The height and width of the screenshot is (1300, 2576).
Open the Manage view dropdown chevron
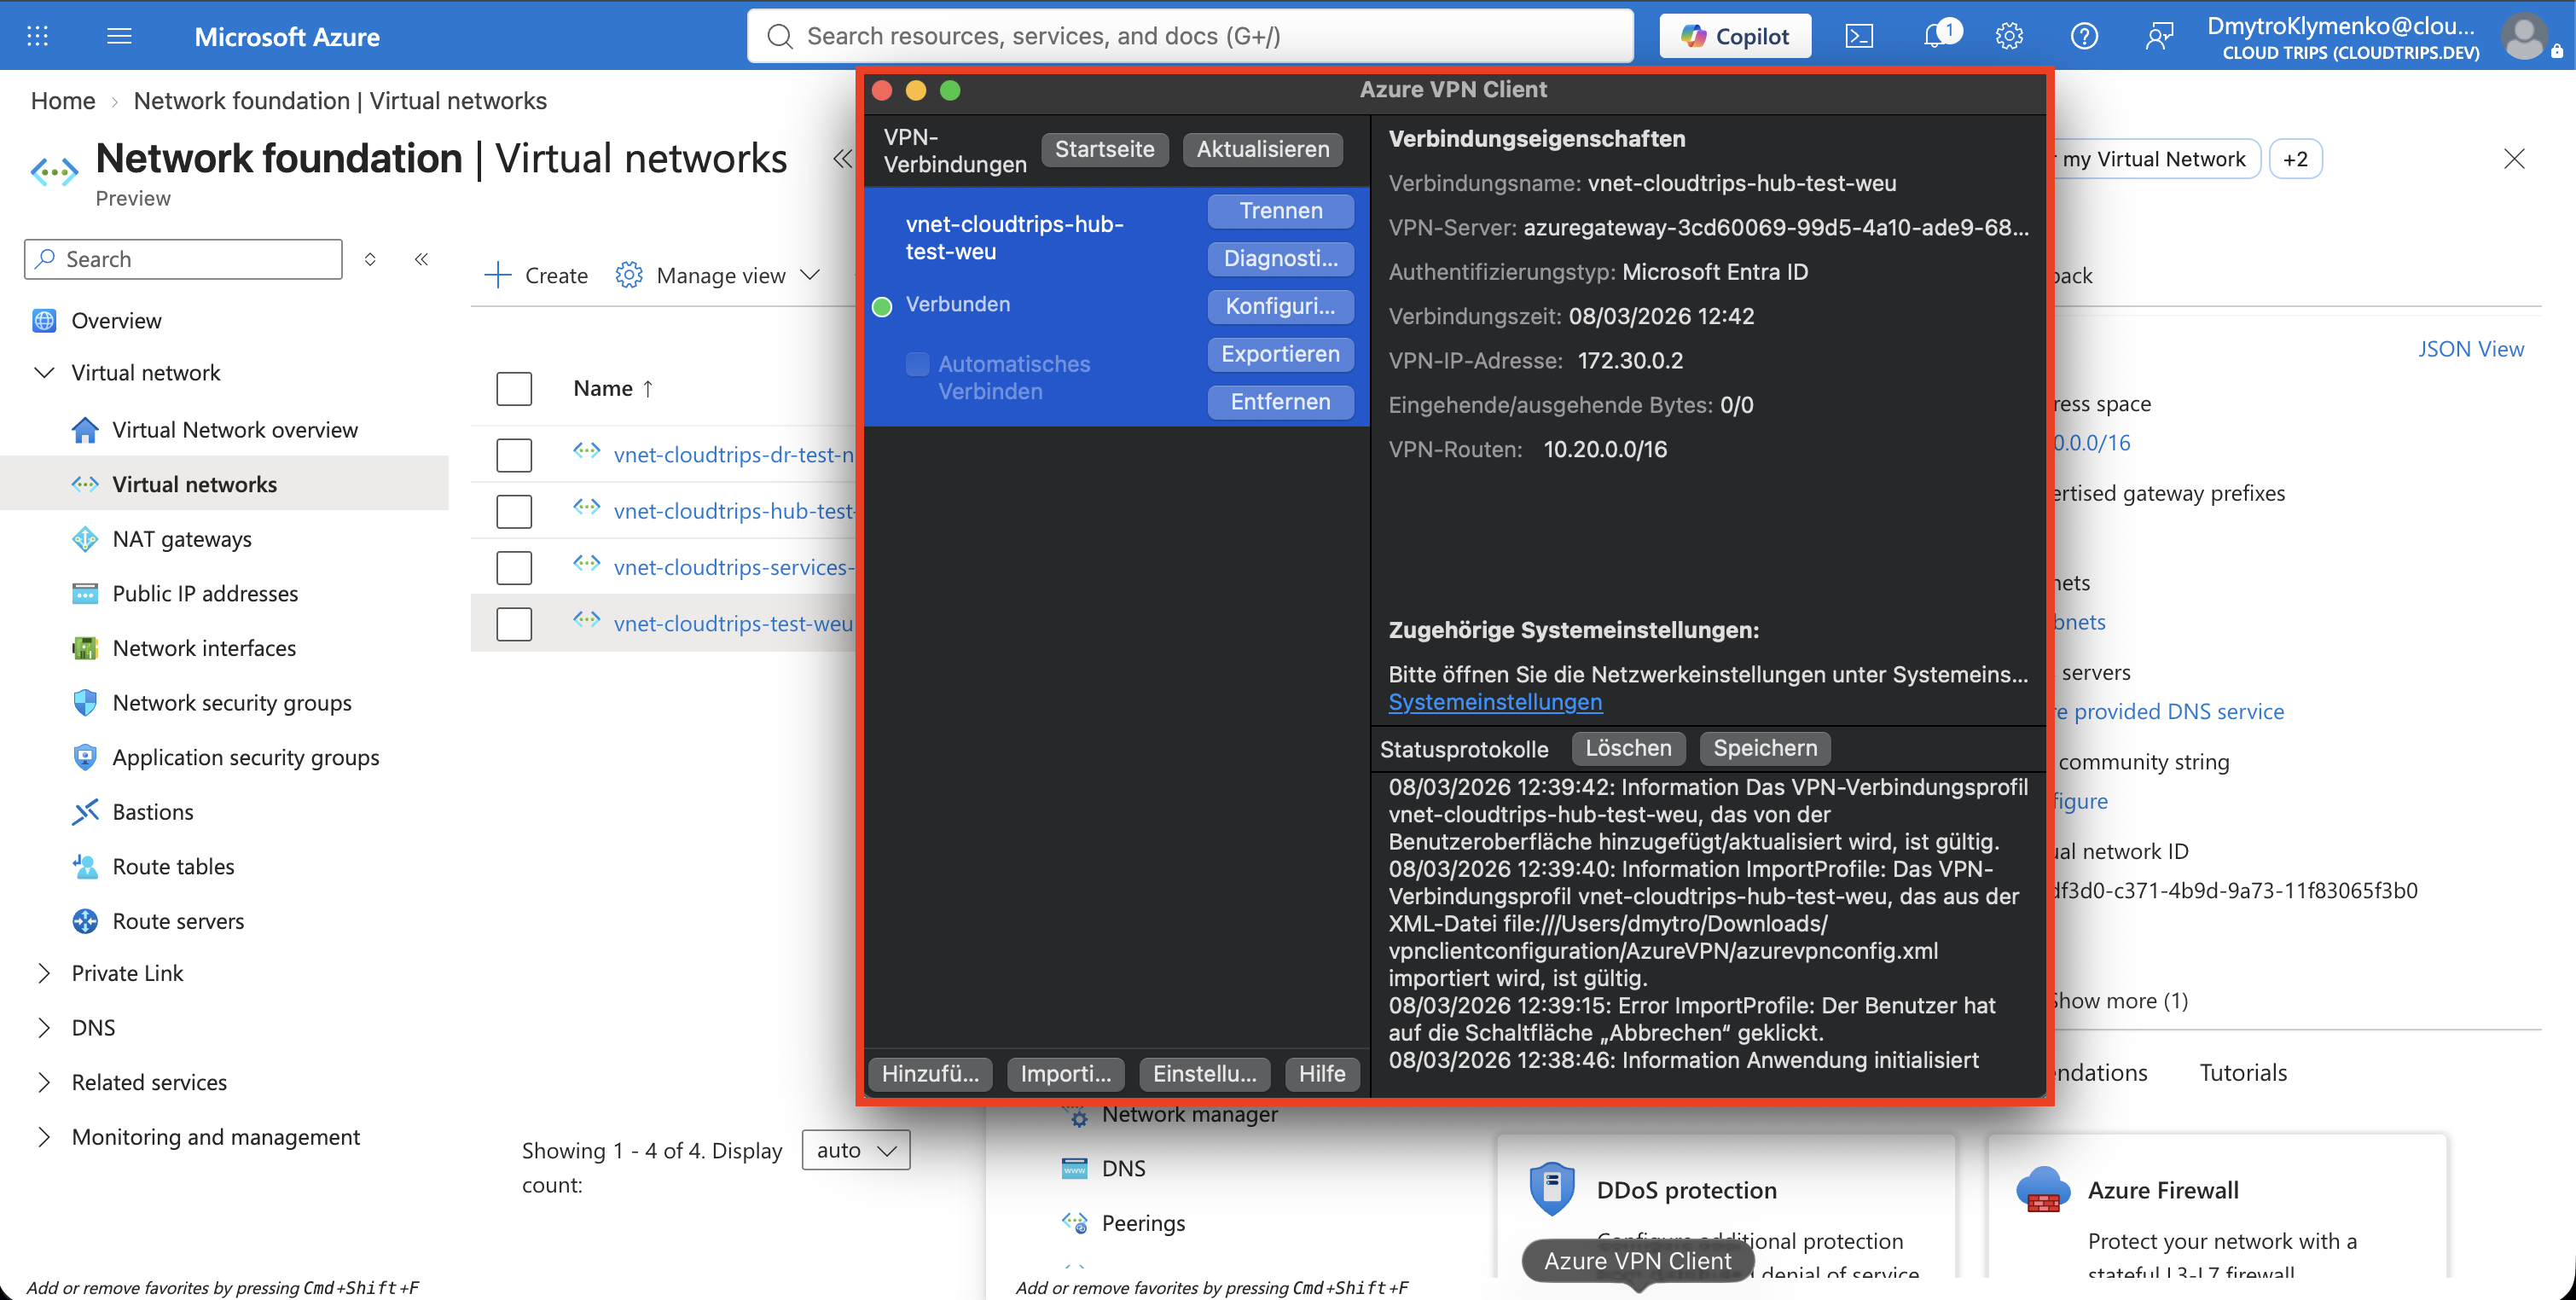810,275
